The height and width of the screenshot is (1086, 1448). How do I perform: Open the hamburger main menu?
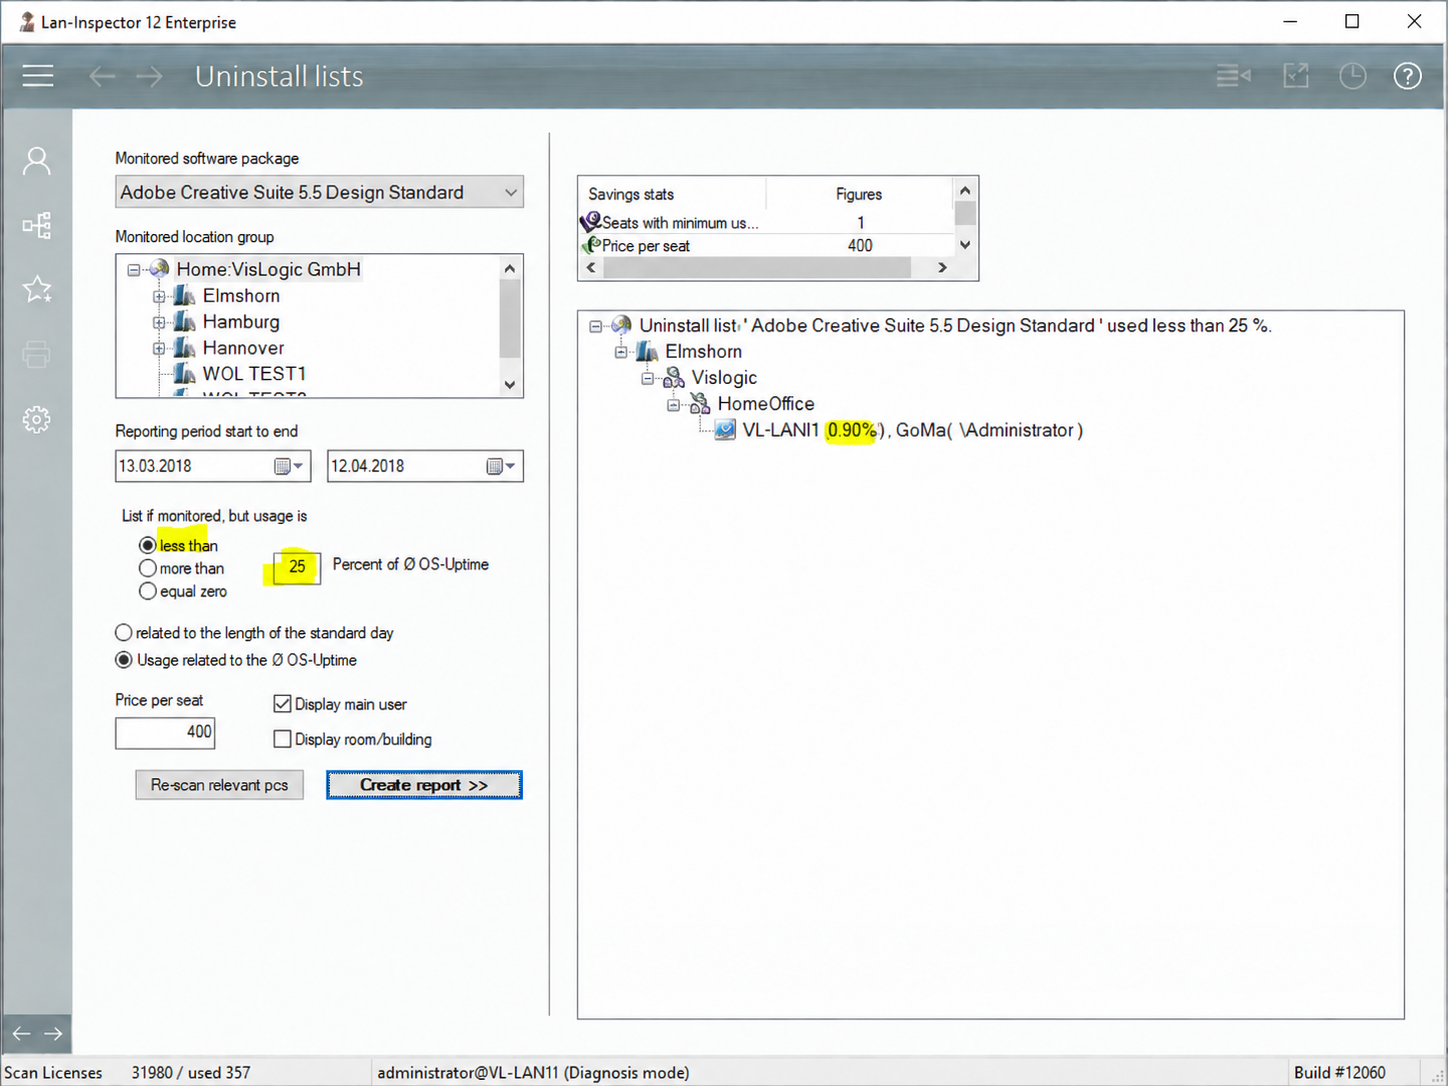(x=38, y=76)
